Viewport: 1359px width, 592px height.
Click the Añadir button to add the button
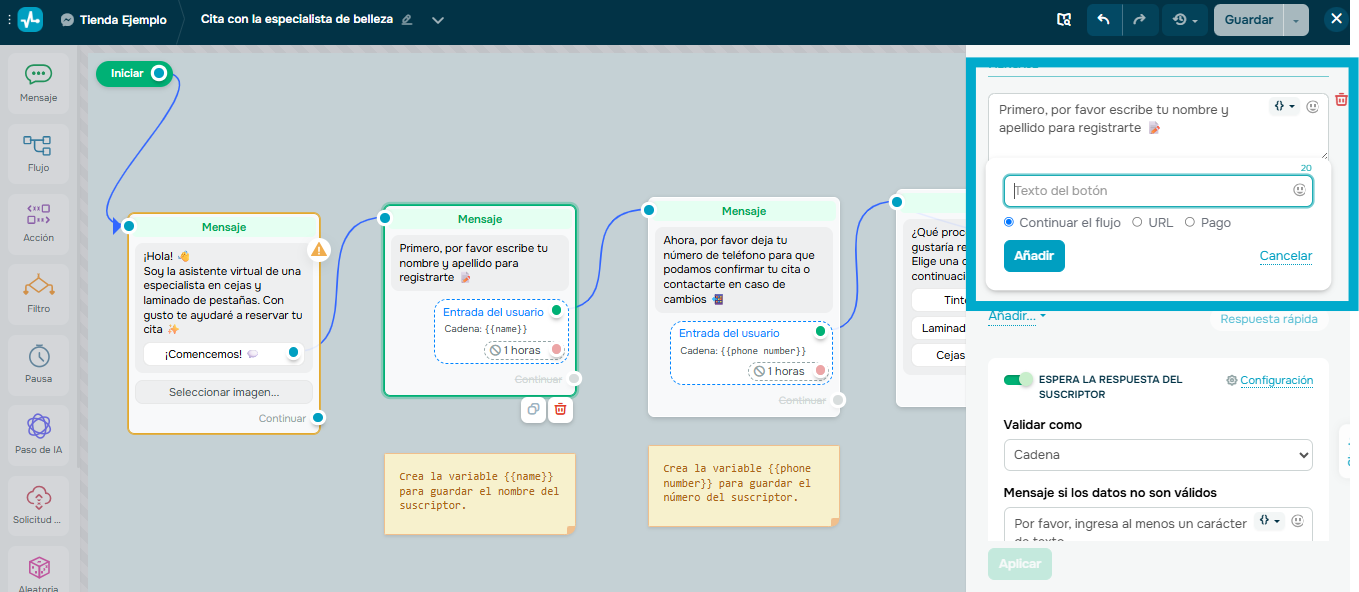tap(1034, 256)
